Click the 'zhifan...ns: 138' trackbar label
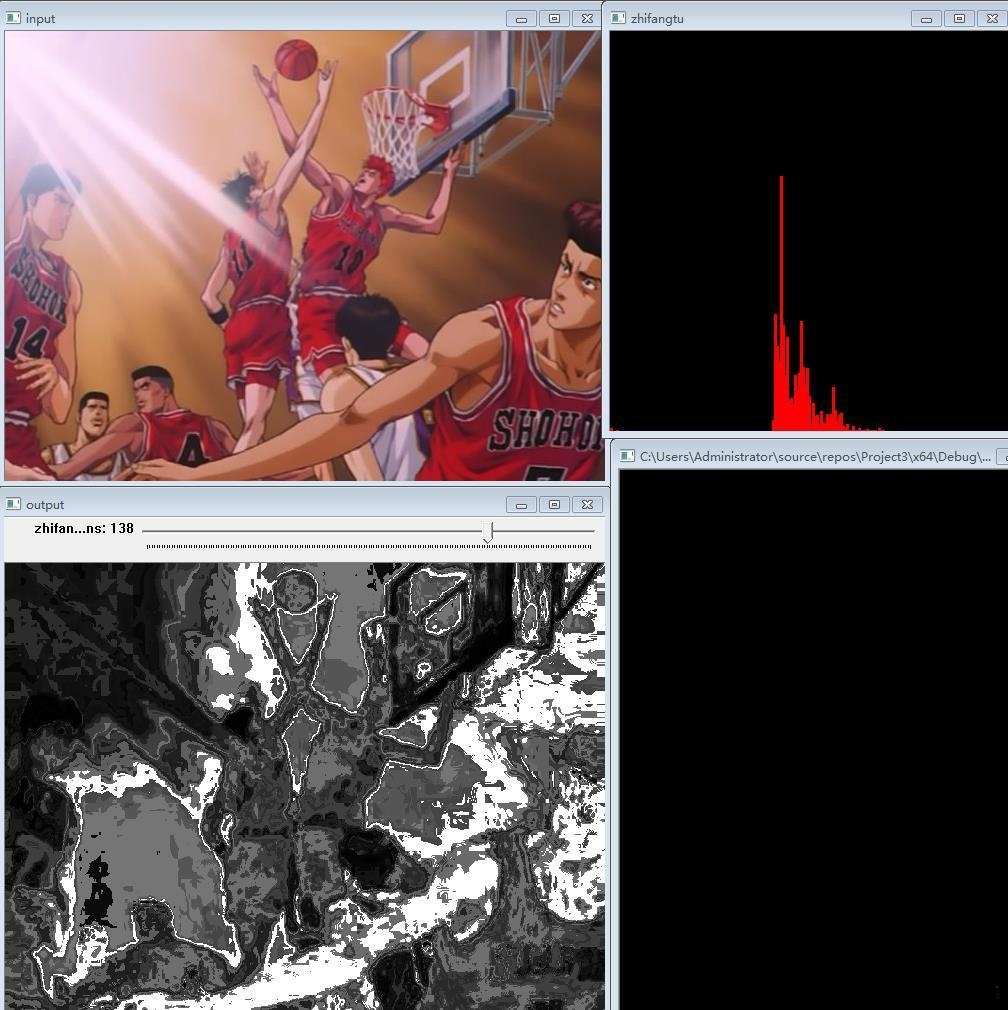The height and width of the screenshot is (1010, 1008). [x=84, y=528]
